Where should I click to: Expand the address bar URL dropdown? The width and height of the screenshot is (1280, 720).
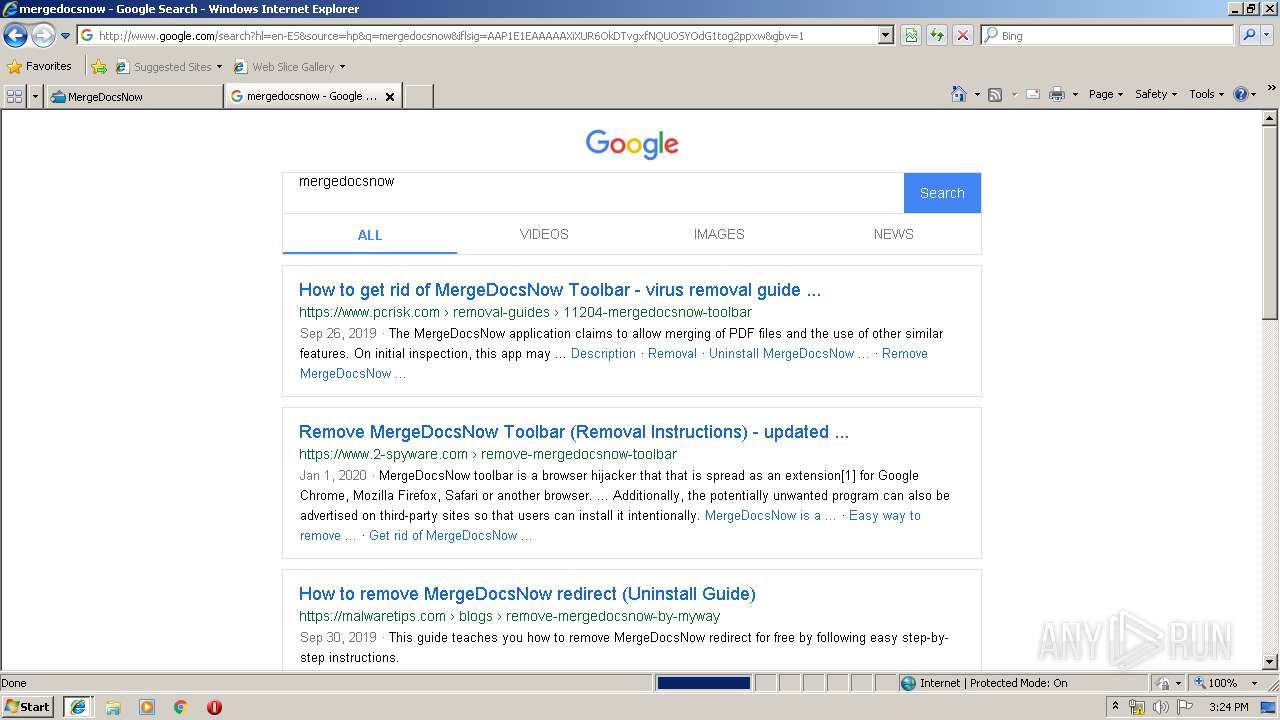coord(885,35)
